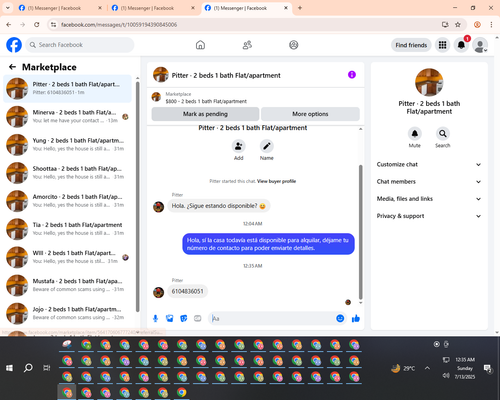This screenshot has width=500, height=400.
Task: Open Amorcito conversation in list
Action: click(67, 201)
